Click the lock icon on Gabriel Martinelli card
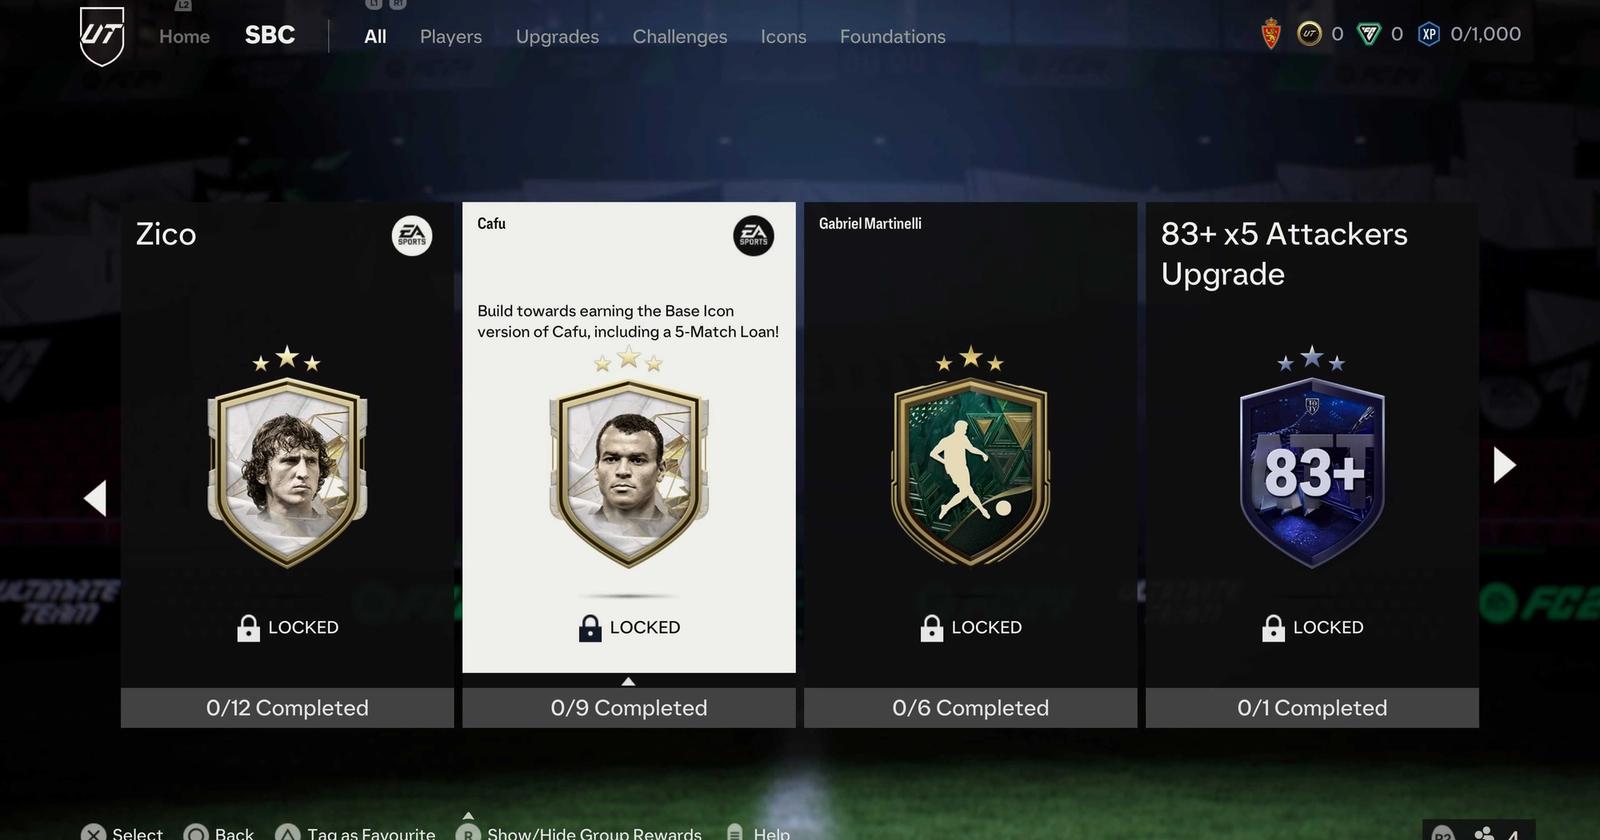This screenshot has width=1600, height=840. 931,628
